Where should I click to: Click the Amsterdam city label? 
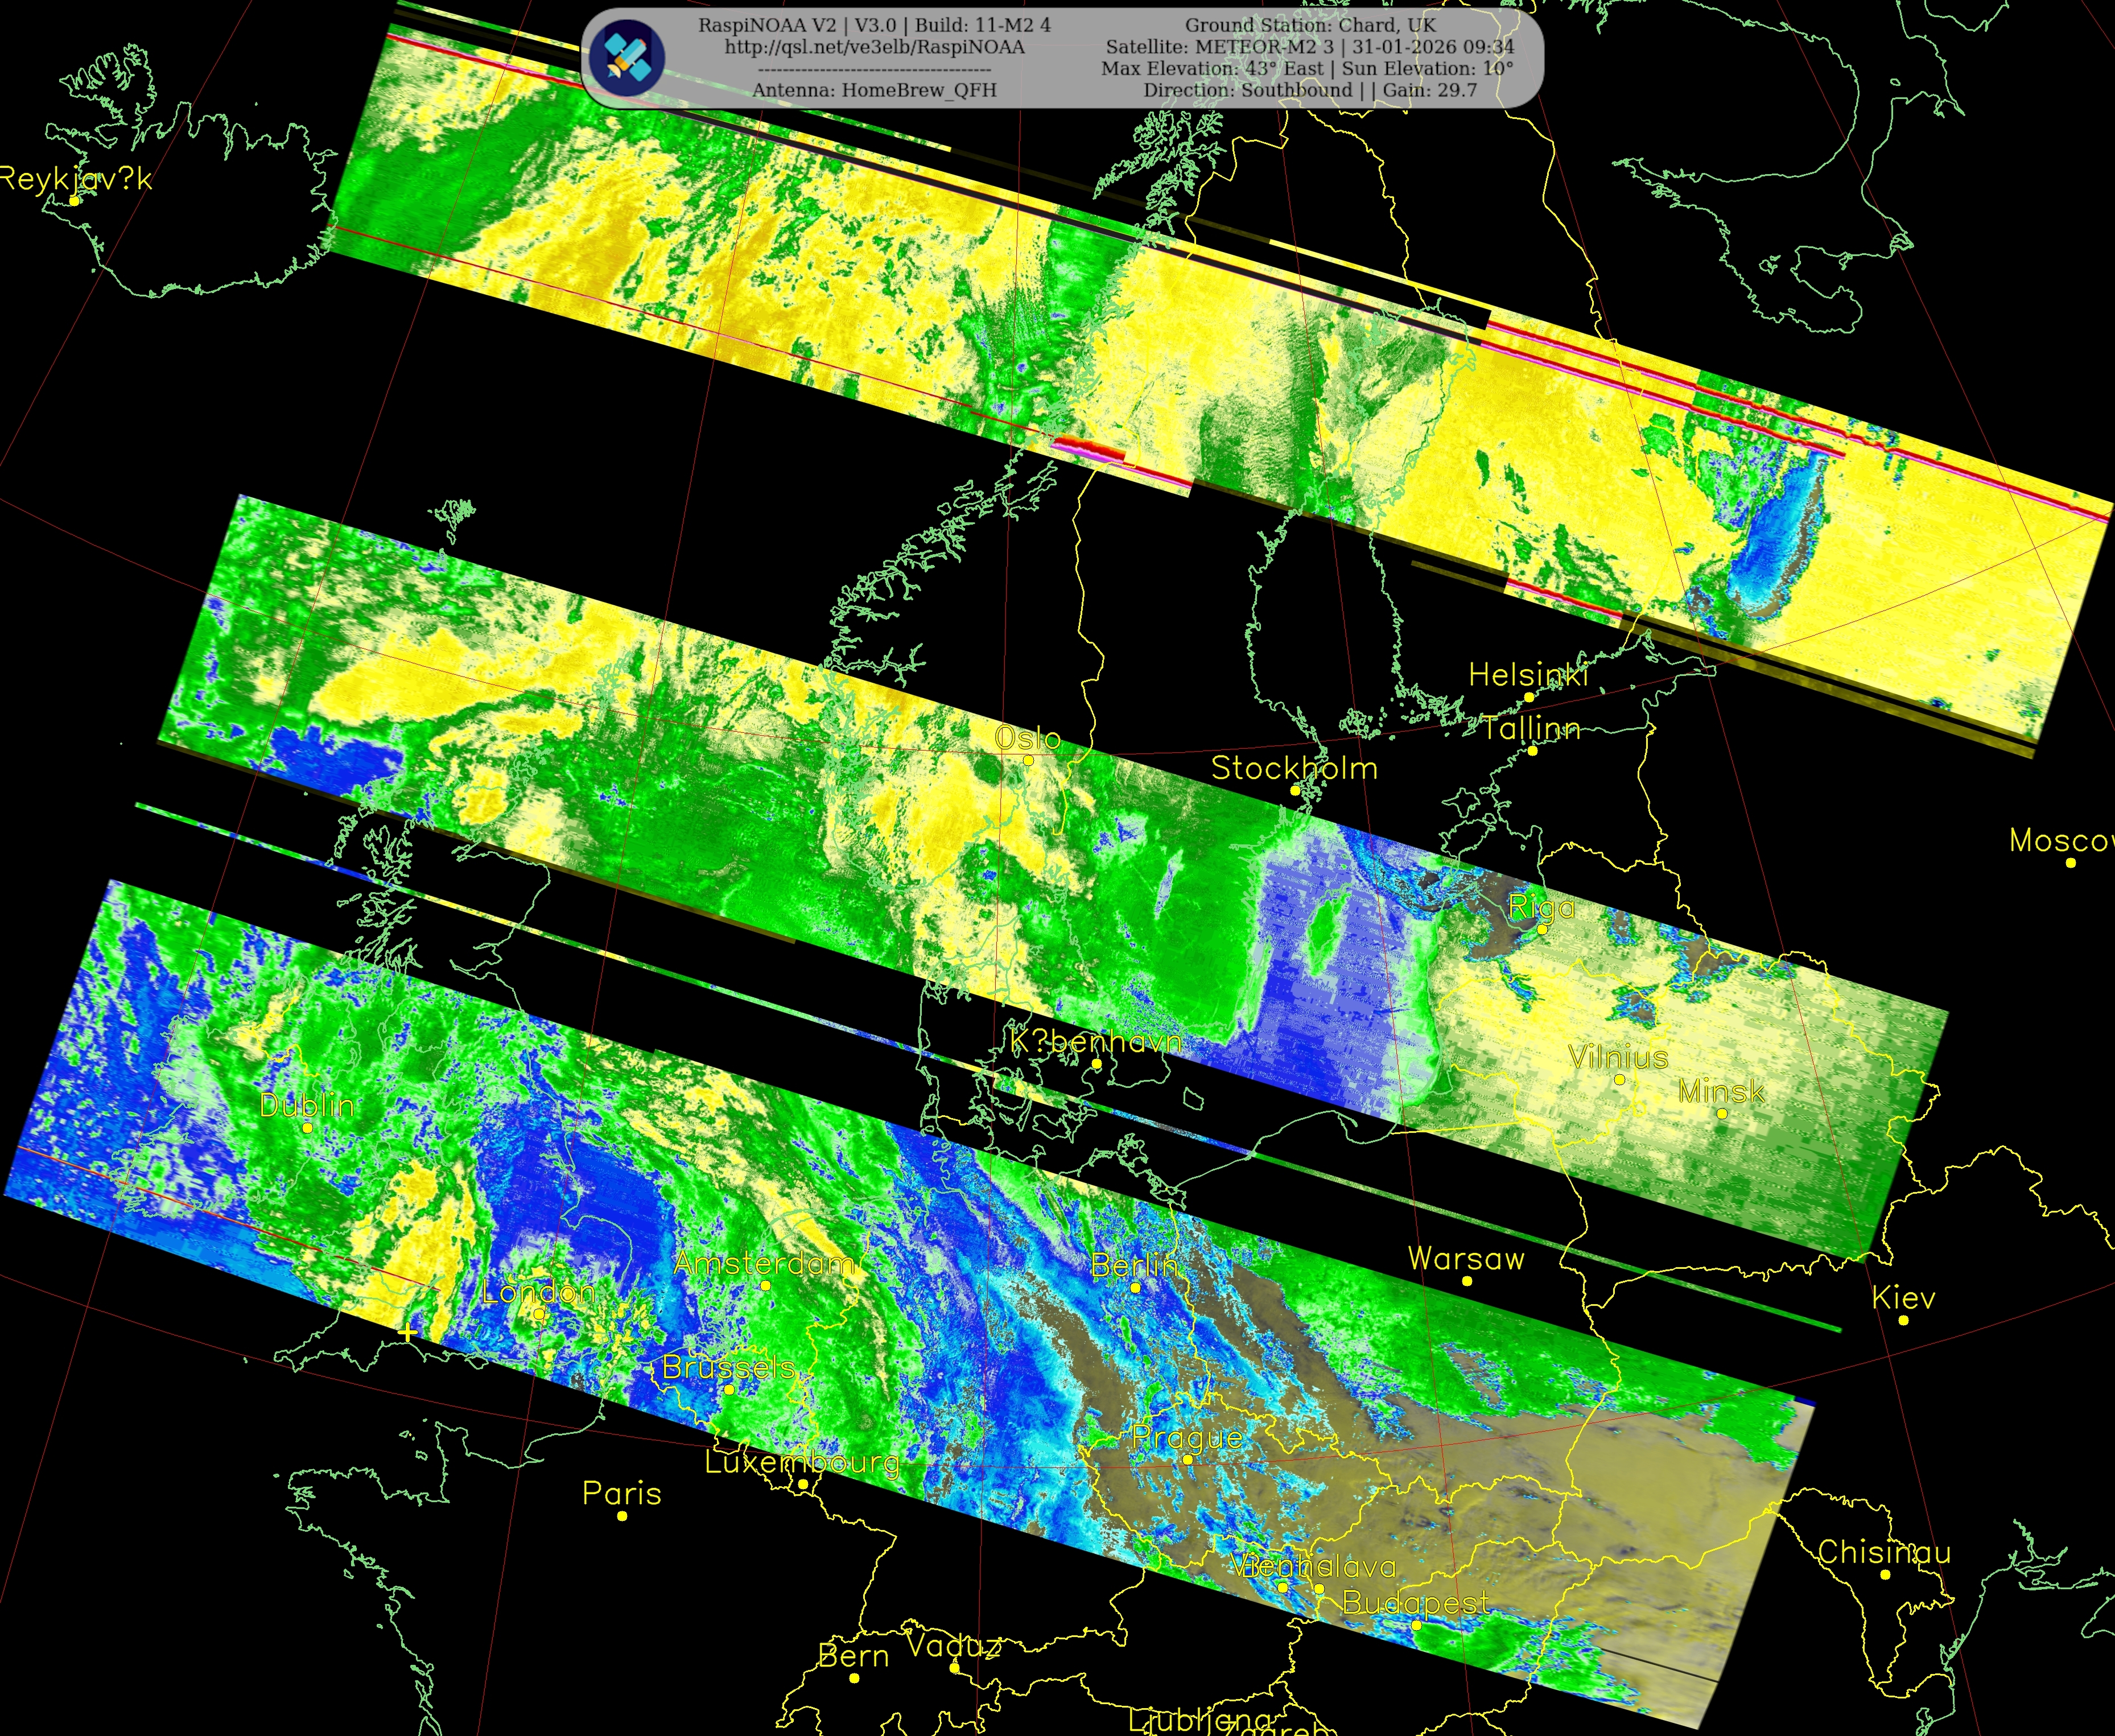coord(765,1263)
